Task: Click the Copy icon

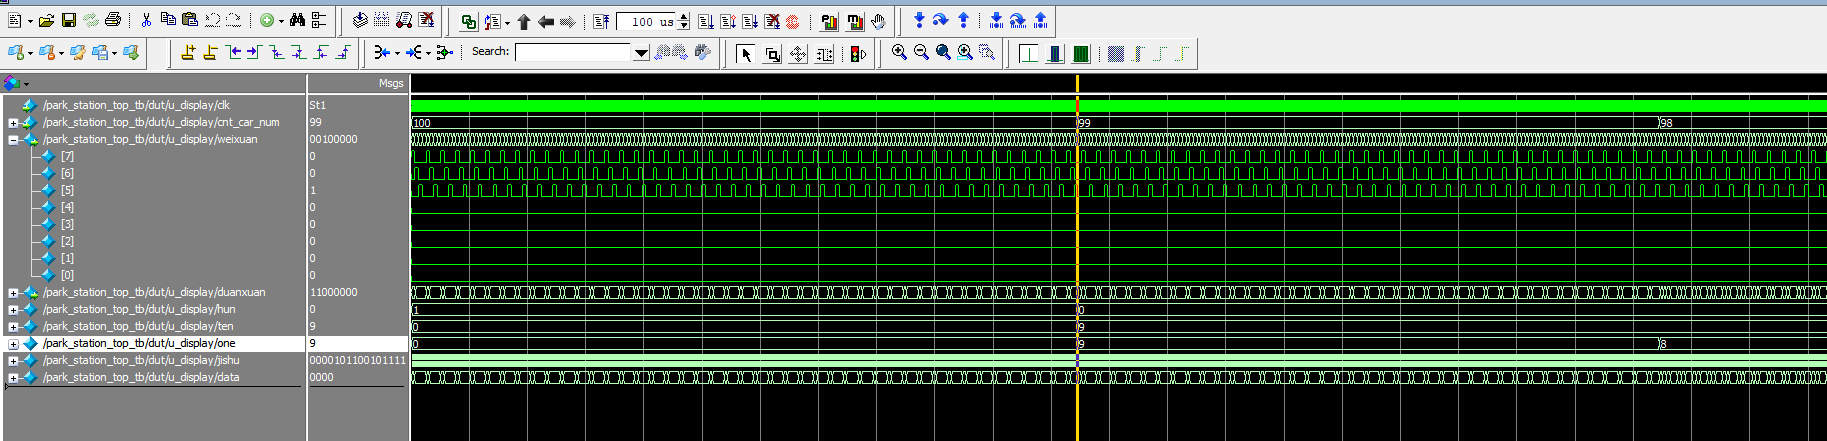Action: point(168,20)
